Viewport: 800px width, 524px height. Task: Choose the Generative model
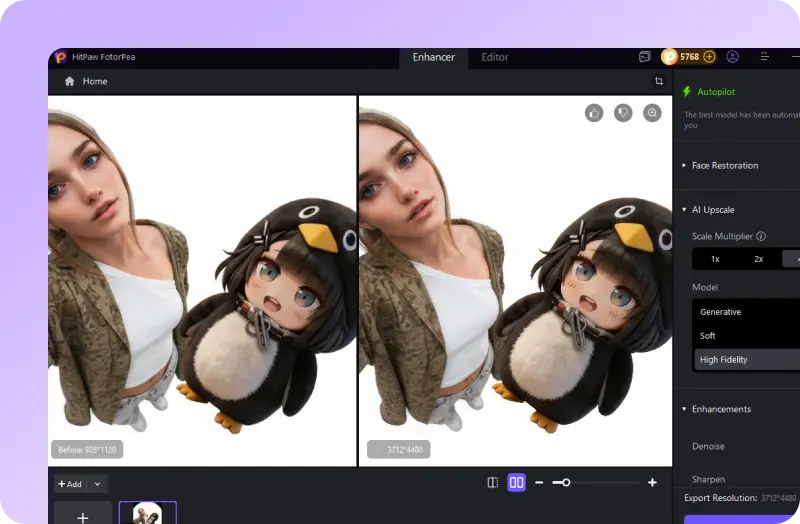coord(747,312)
